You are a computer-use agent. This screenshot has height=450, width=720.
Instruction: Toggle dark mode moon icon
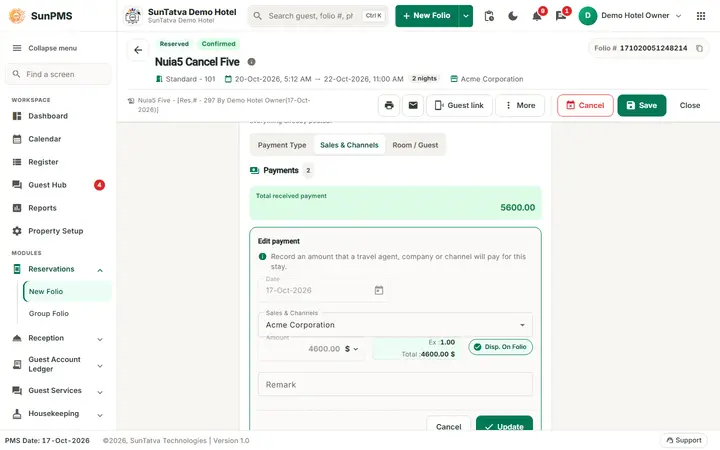[513, 16]
